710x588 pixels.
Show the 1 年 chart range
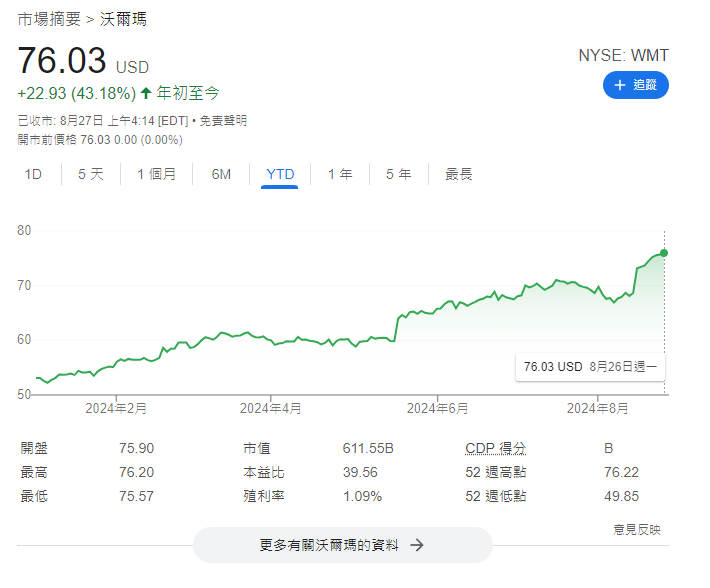coord(340,174)
